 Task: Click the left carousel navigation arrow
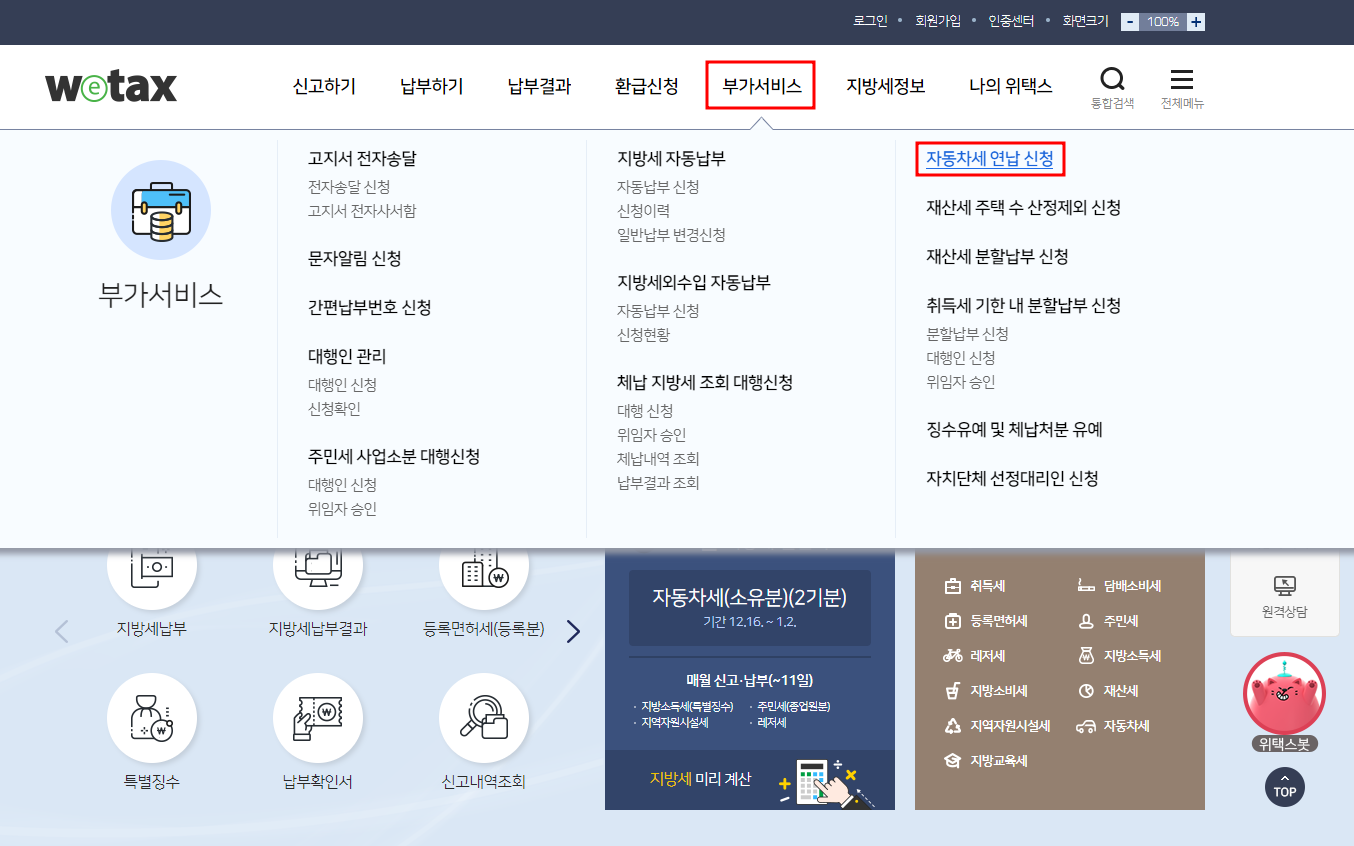pyautogui.click(x=61, y=630)
